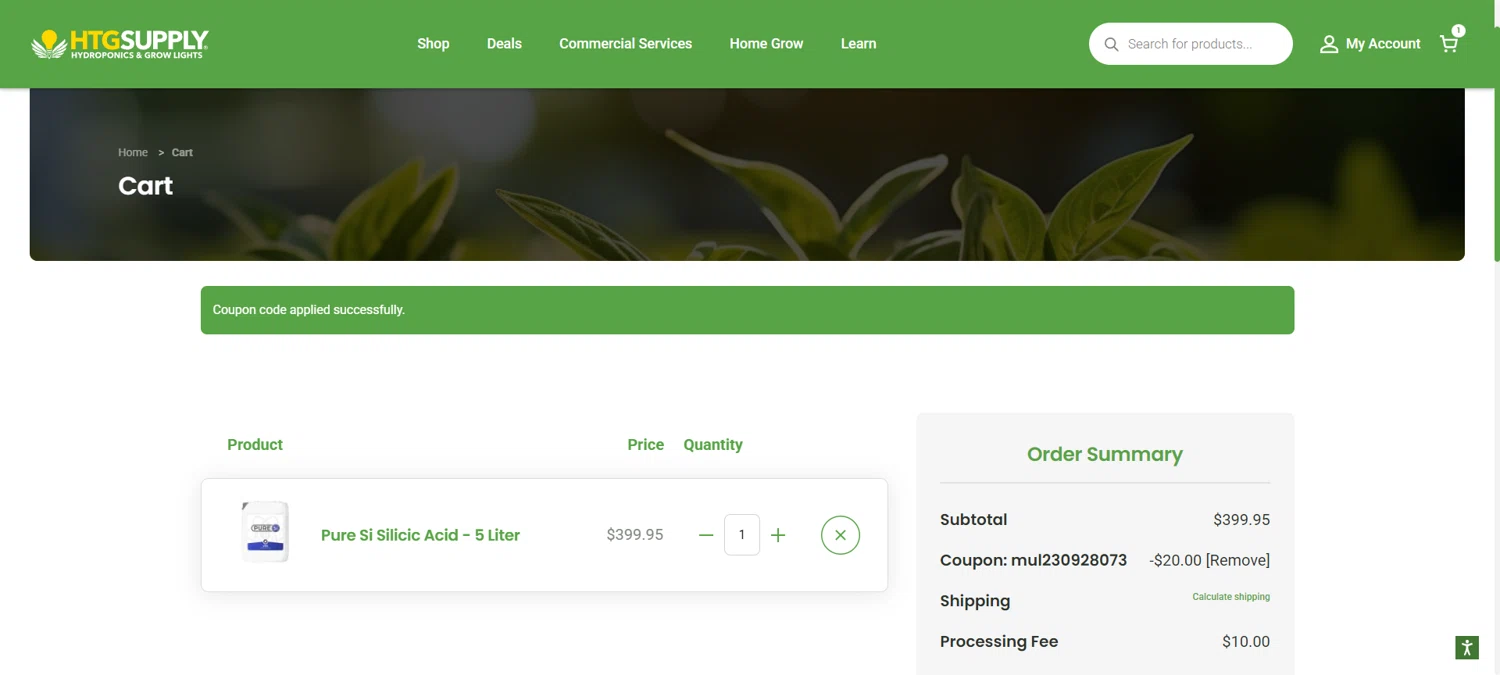Screen dimensions: 1500x675
Task: Open the shopping cart icon
Action: tap(1449, 43)
